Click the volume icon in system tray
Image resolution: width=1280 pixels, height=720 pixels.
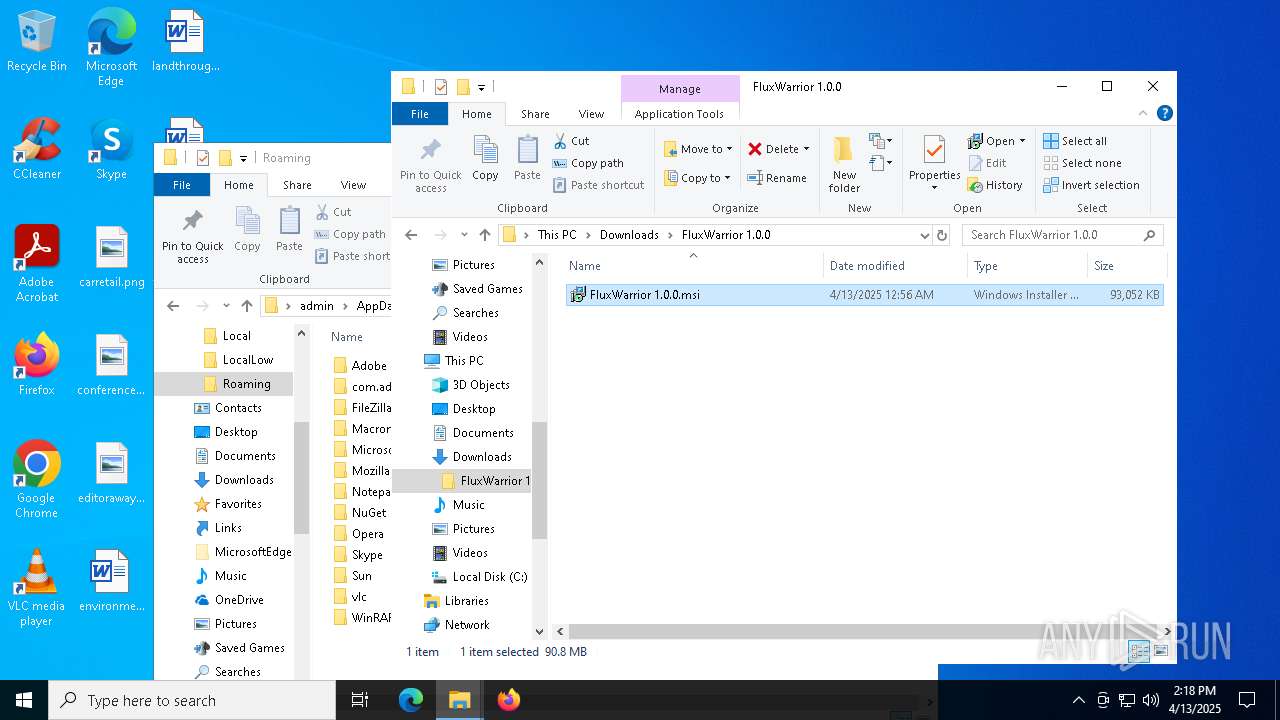[x=1151, y=700]
